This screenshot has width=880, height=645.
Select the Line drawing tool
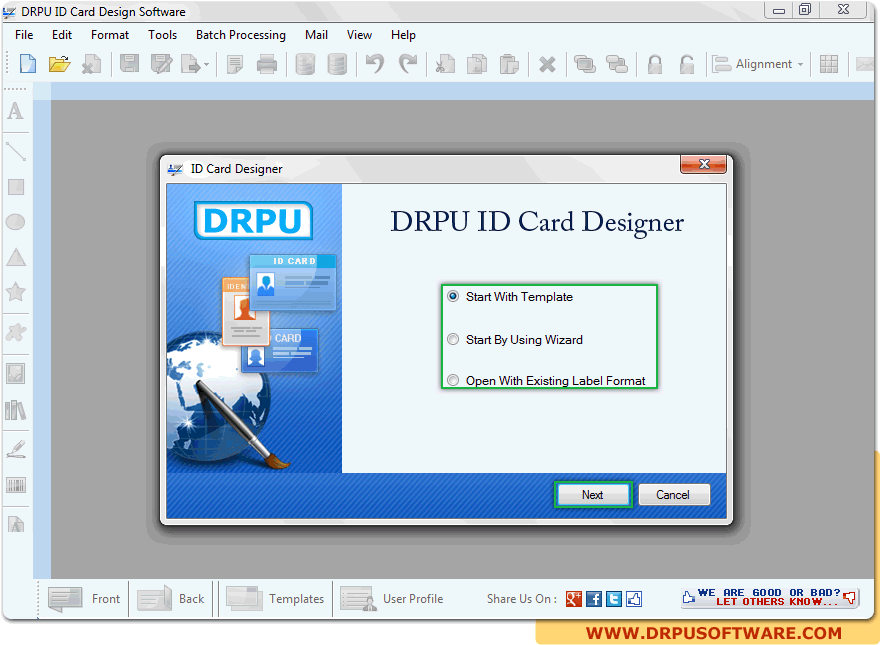coord(16,151)
